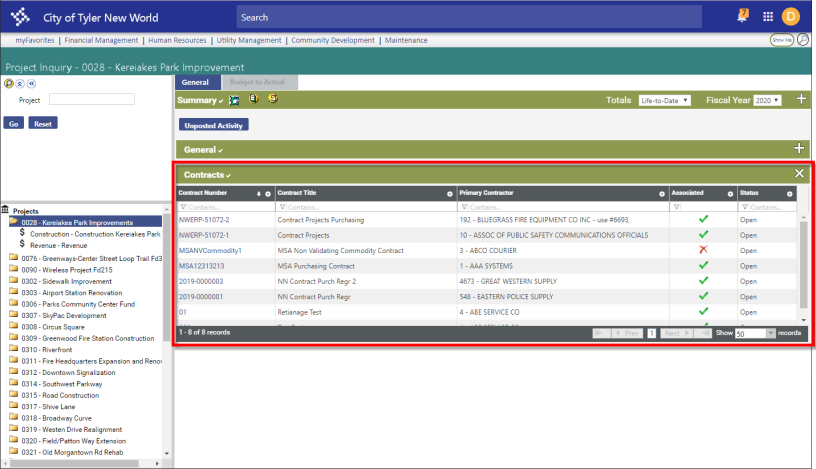Viewport: 816px width, 469px height.
Task: Click the Next page button
Action: coord(676,333)
